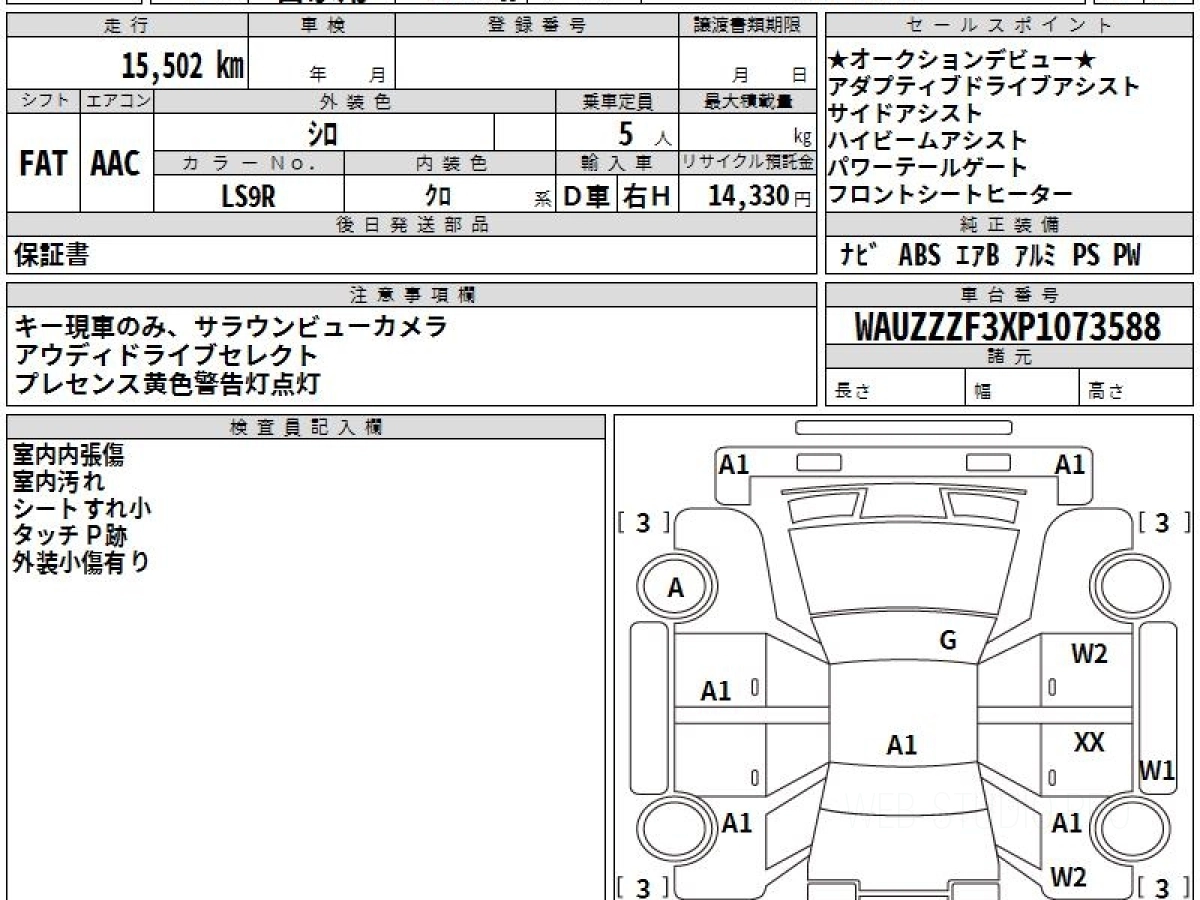This screenshot has height=900, width=1200.
Task: Select the セールスポイント heading
Action: click(1010, 26)
